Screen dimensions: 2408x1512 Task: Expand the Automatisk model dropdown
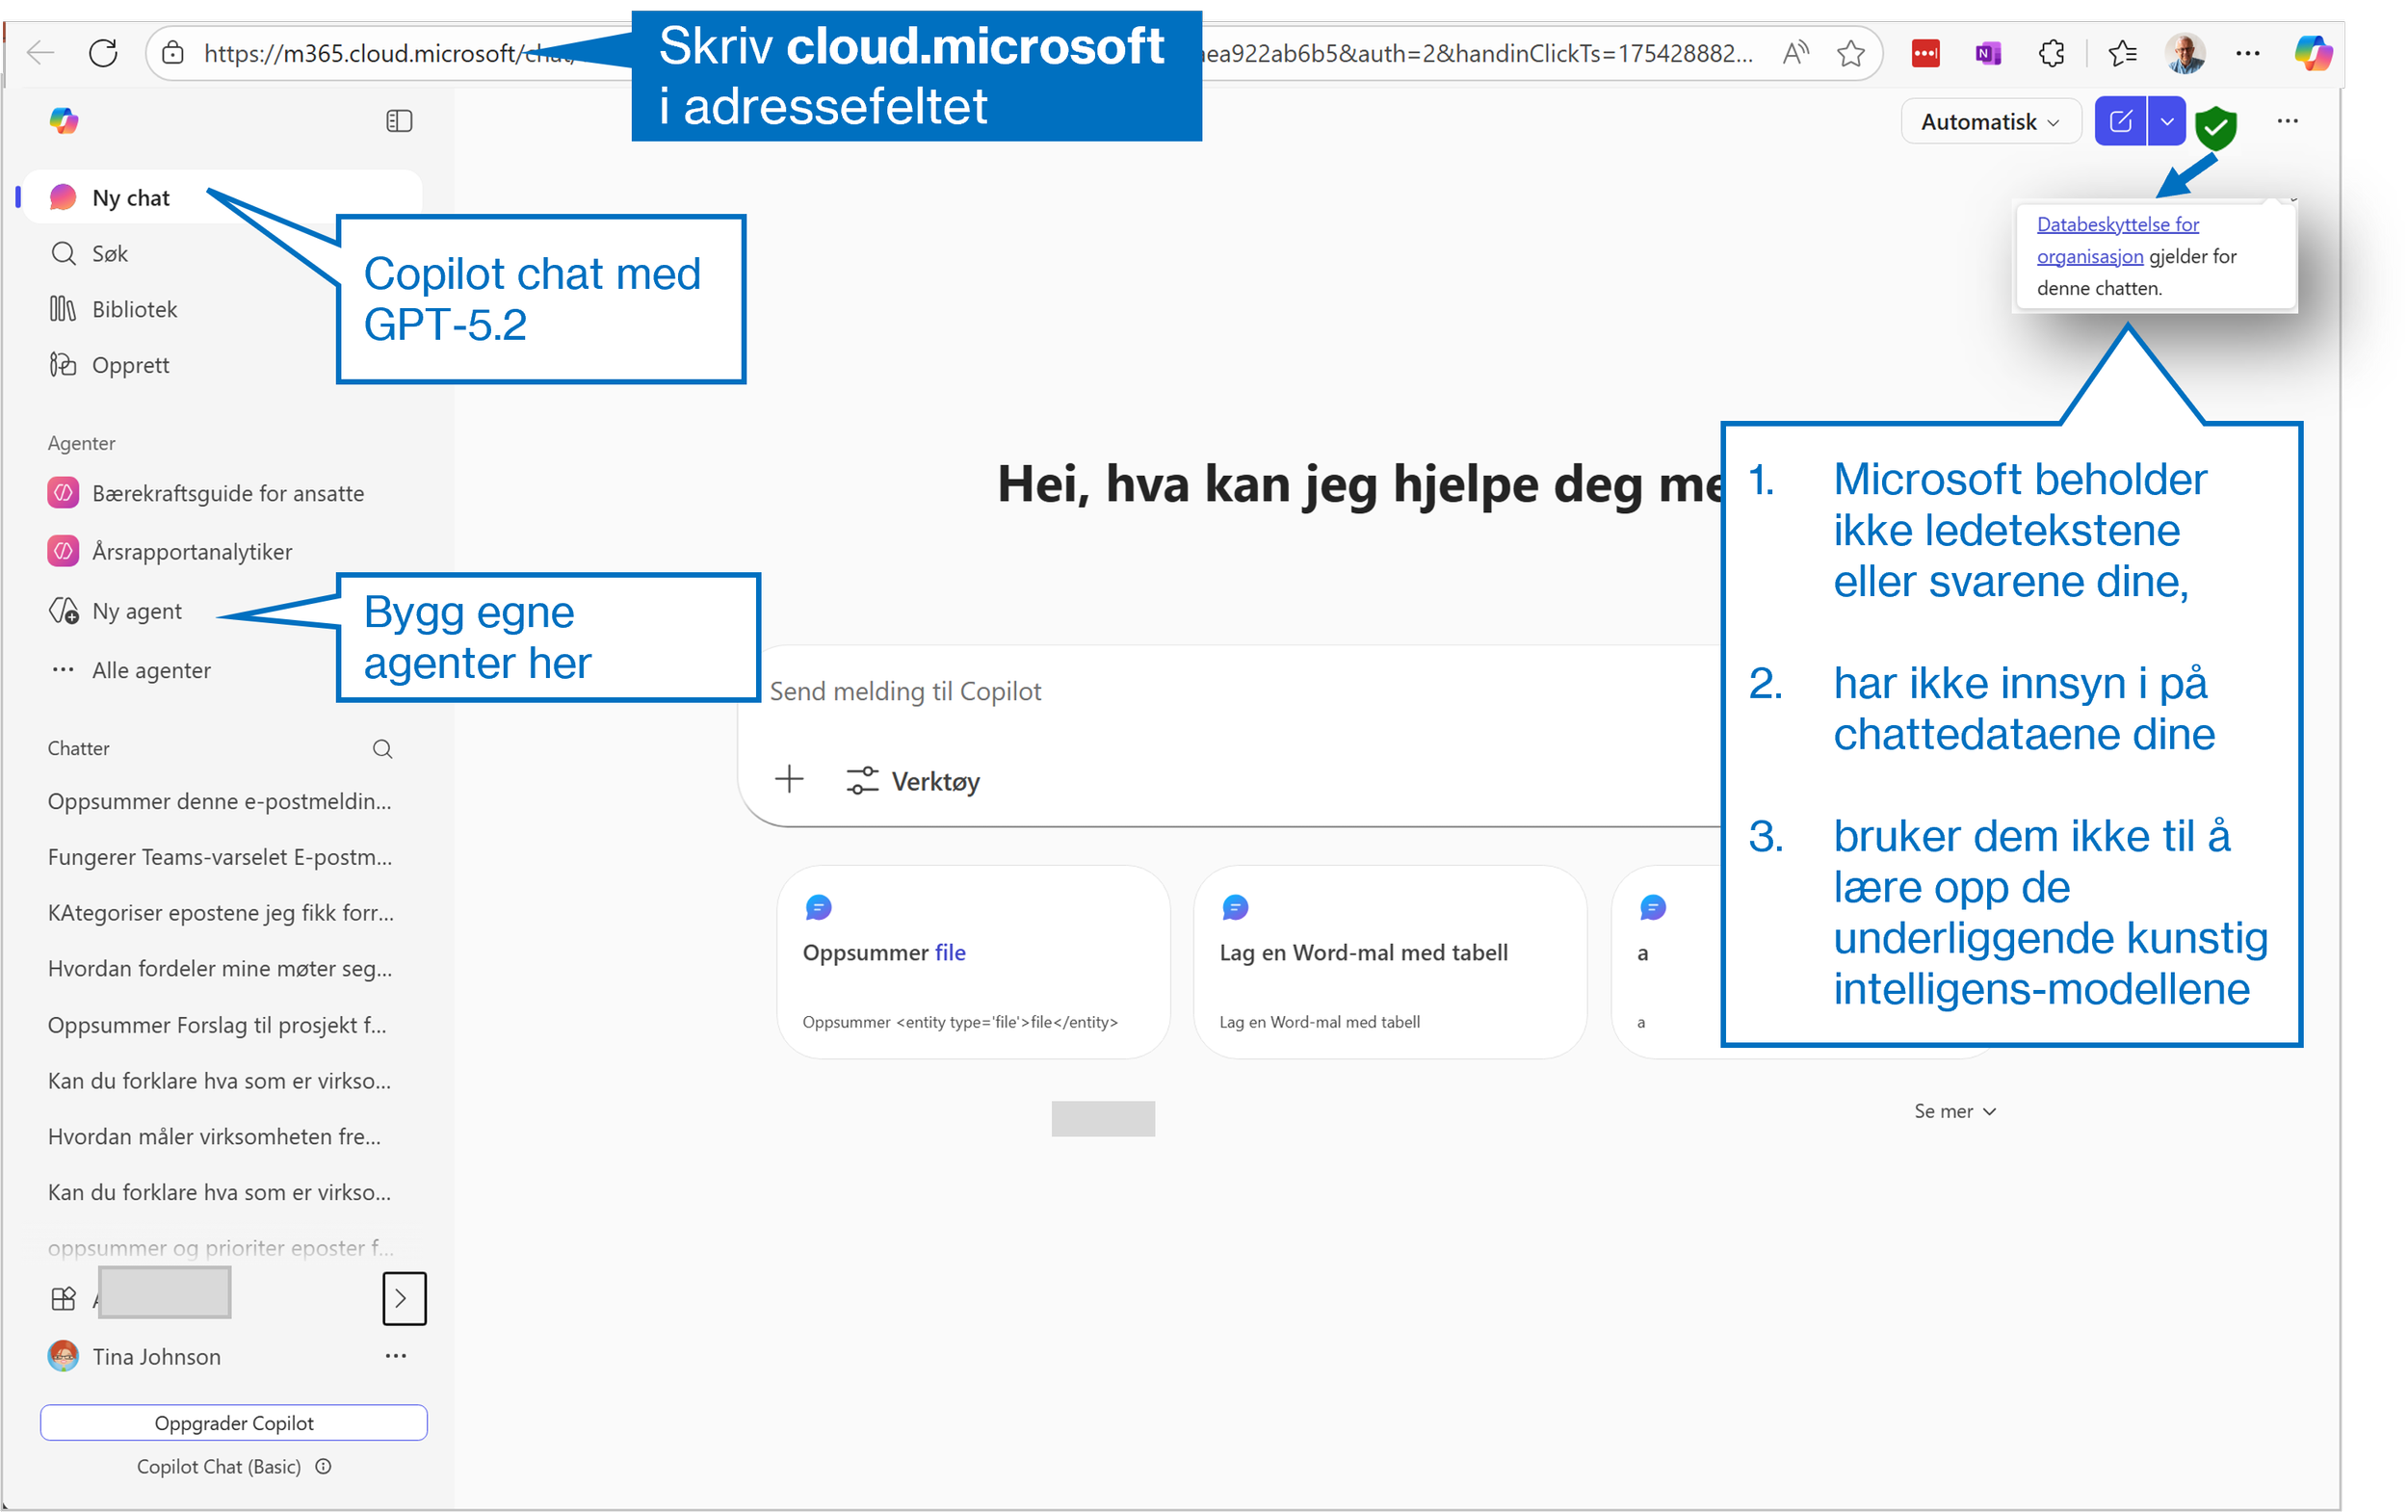tap(1989, 122)
